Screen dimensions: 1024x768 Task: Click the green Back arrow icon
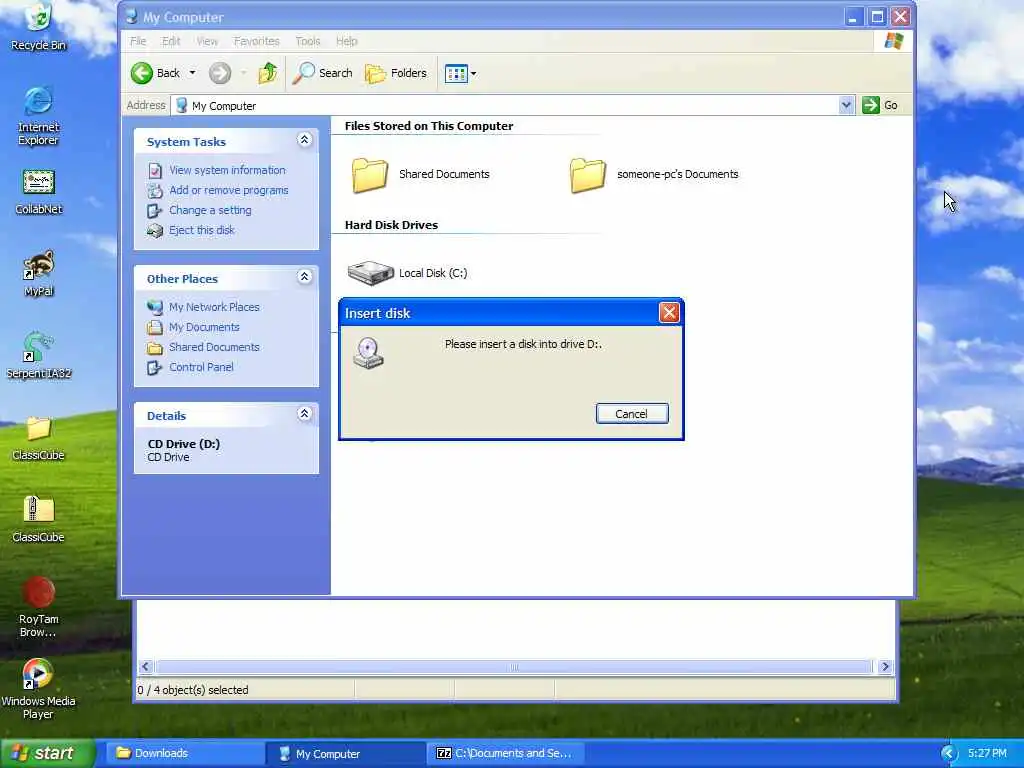(142, 73)
